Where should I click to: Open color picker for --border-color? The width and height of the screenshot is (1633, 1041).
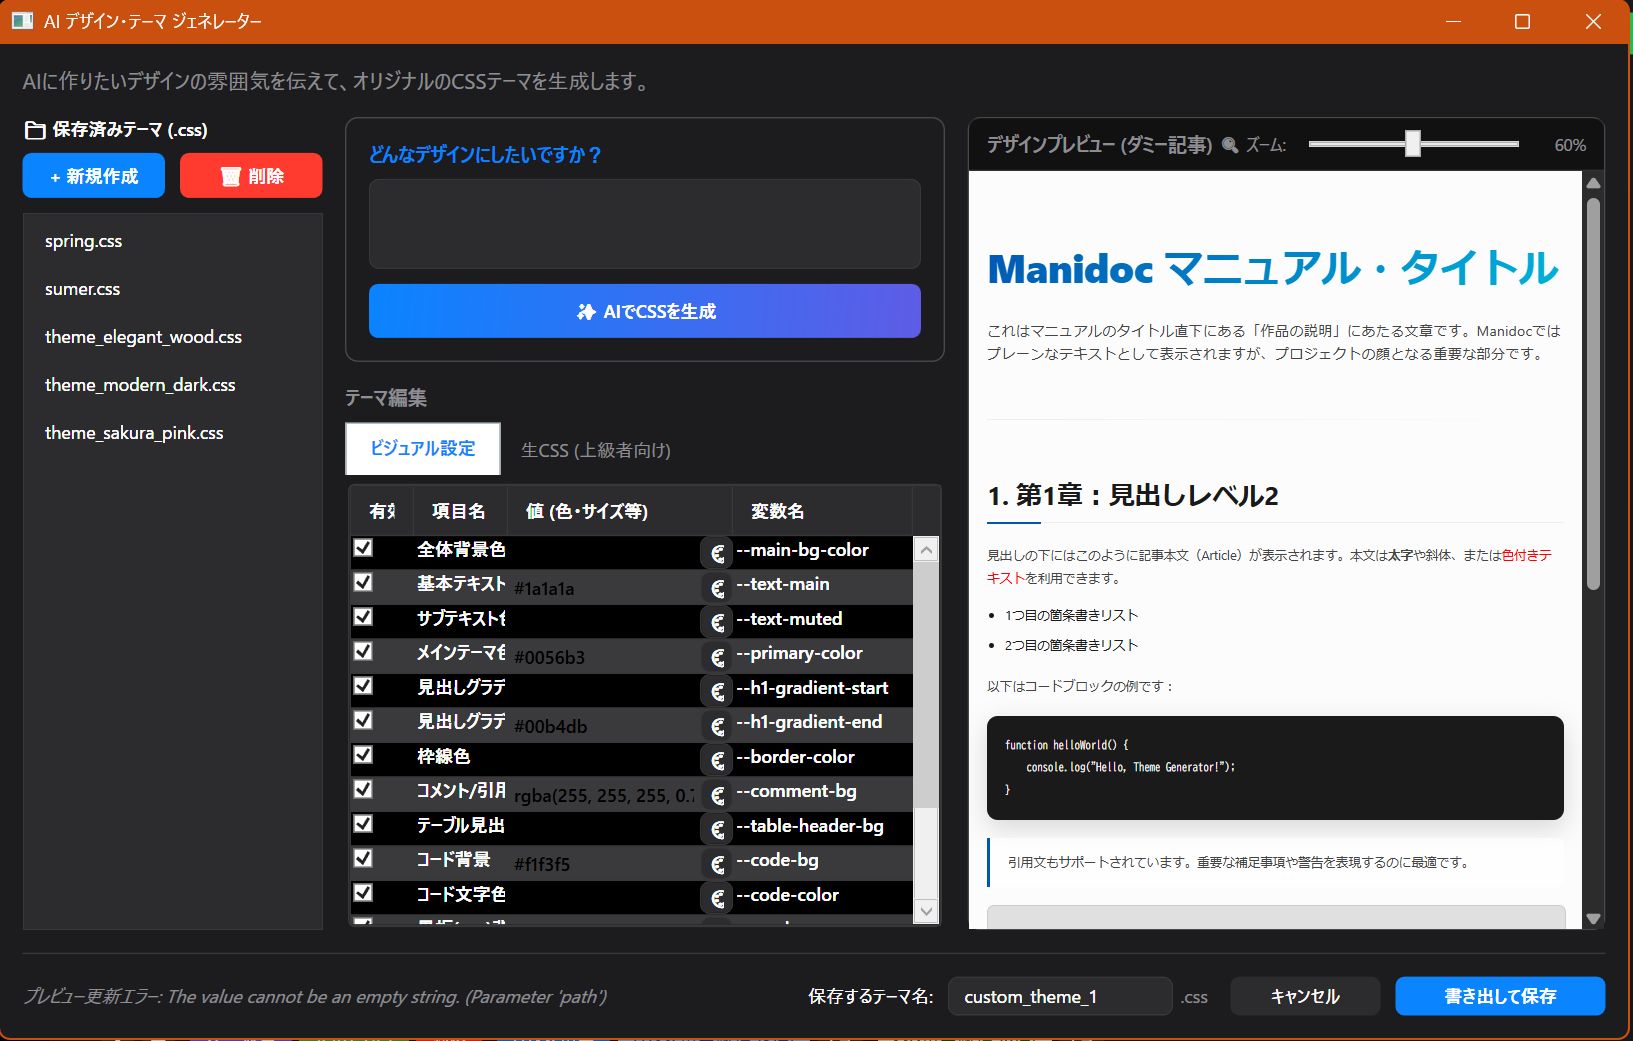coord(716,757)
